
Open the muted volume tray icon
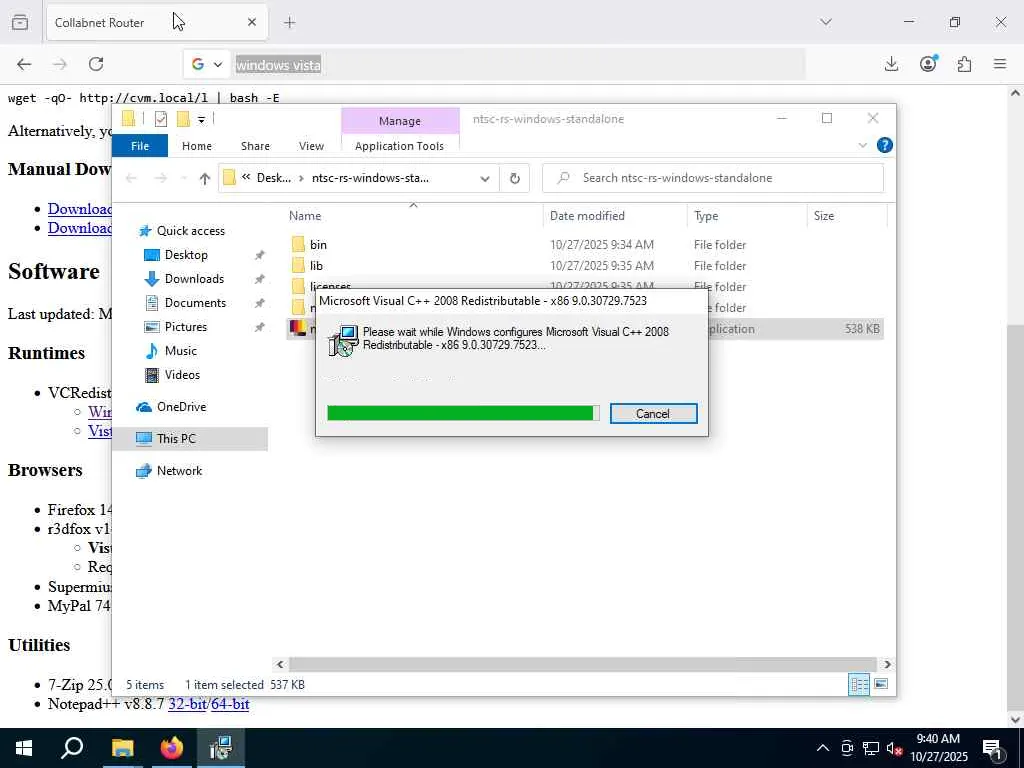click(894, 748)
